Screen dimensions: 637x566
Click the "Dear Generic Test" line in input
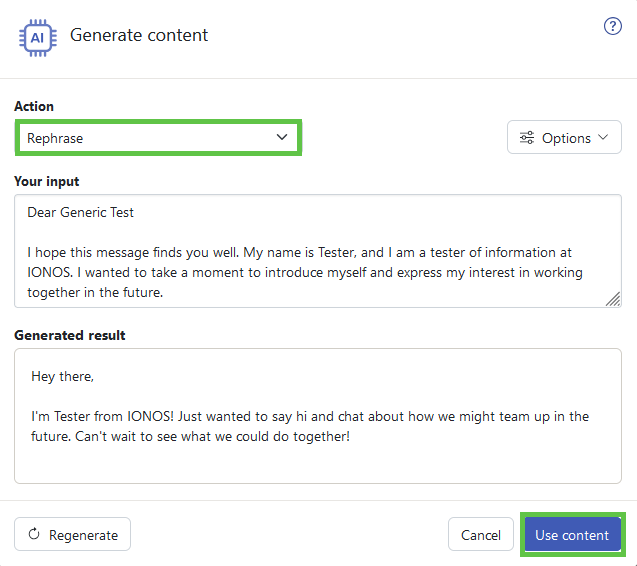(x=80, y=212)
